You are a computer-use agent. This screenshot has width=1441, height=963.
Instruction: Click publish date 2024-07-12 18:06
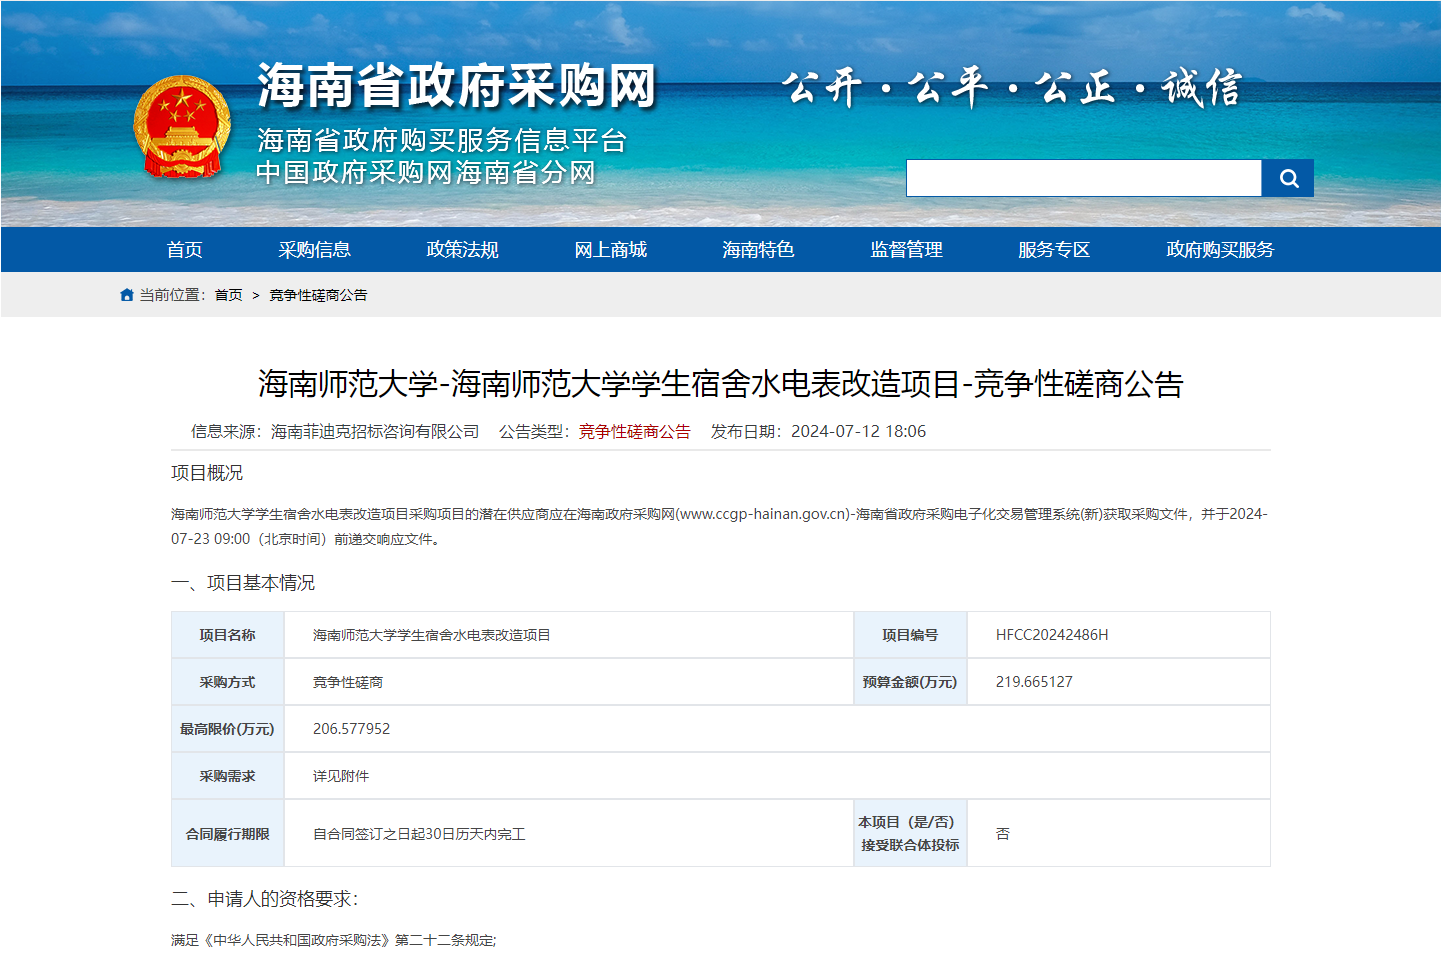(x=858, y=431)
